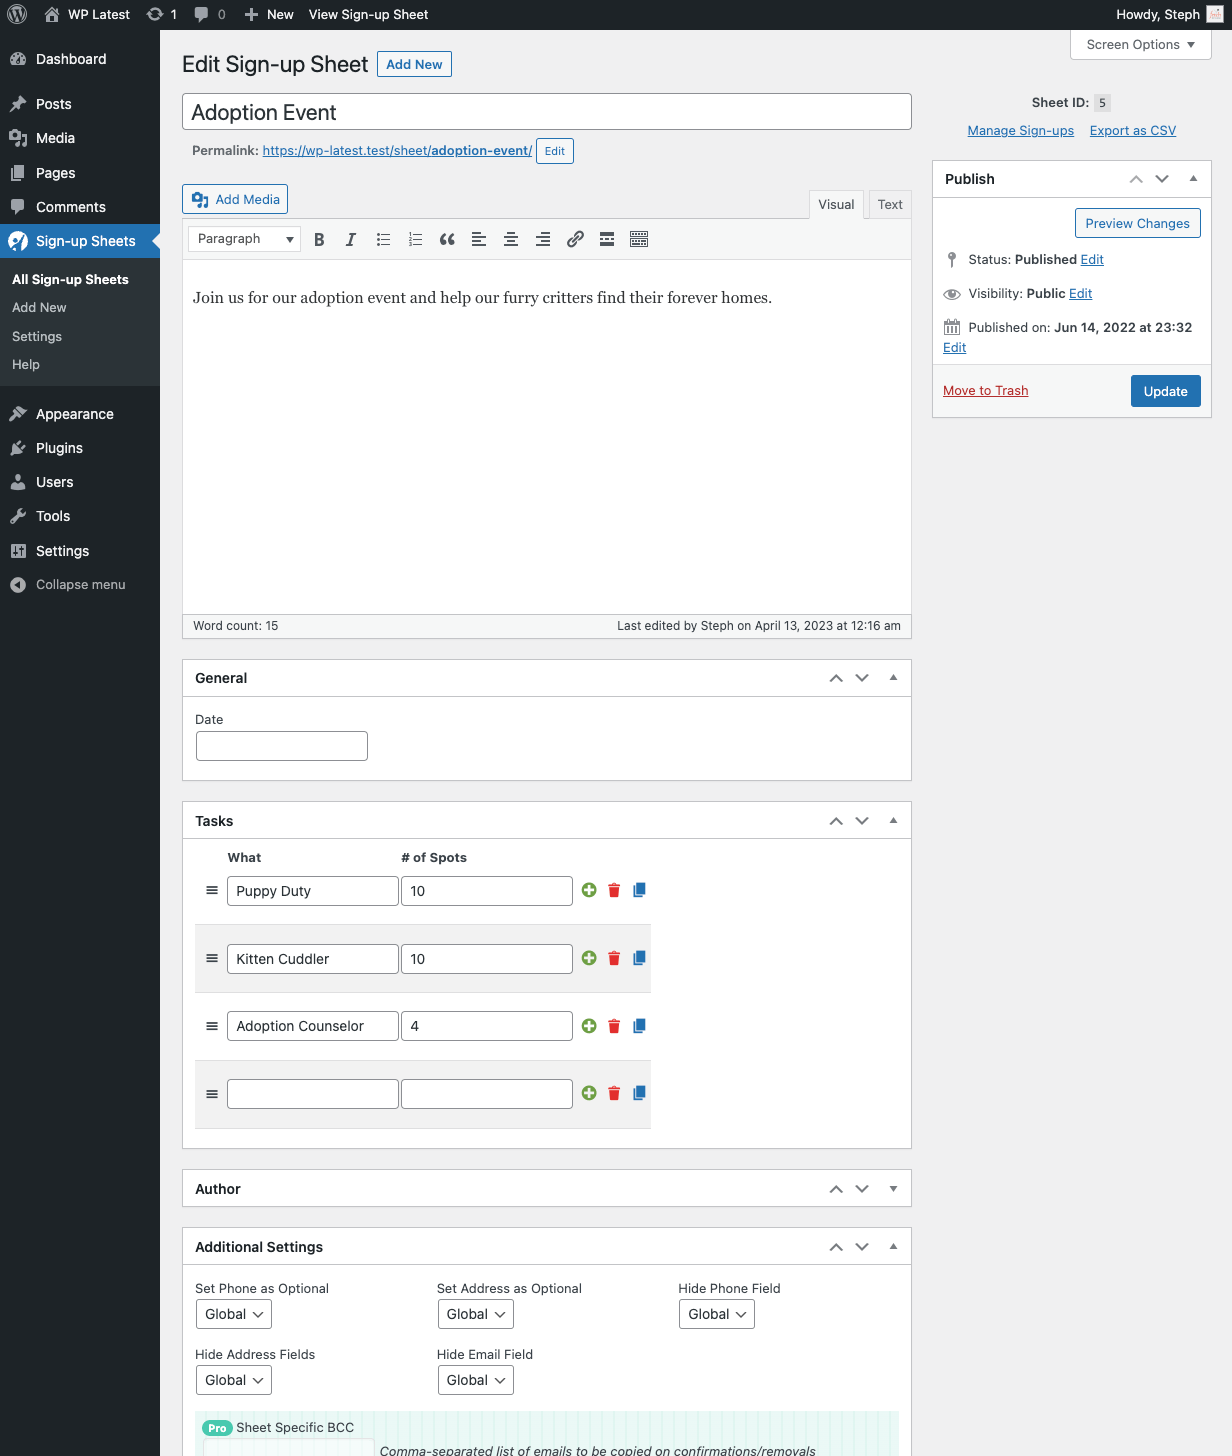Viewport: 1232px width, 1456px height.
Task: Duplicate the Puppy Duty task
Action: [639, 890]
